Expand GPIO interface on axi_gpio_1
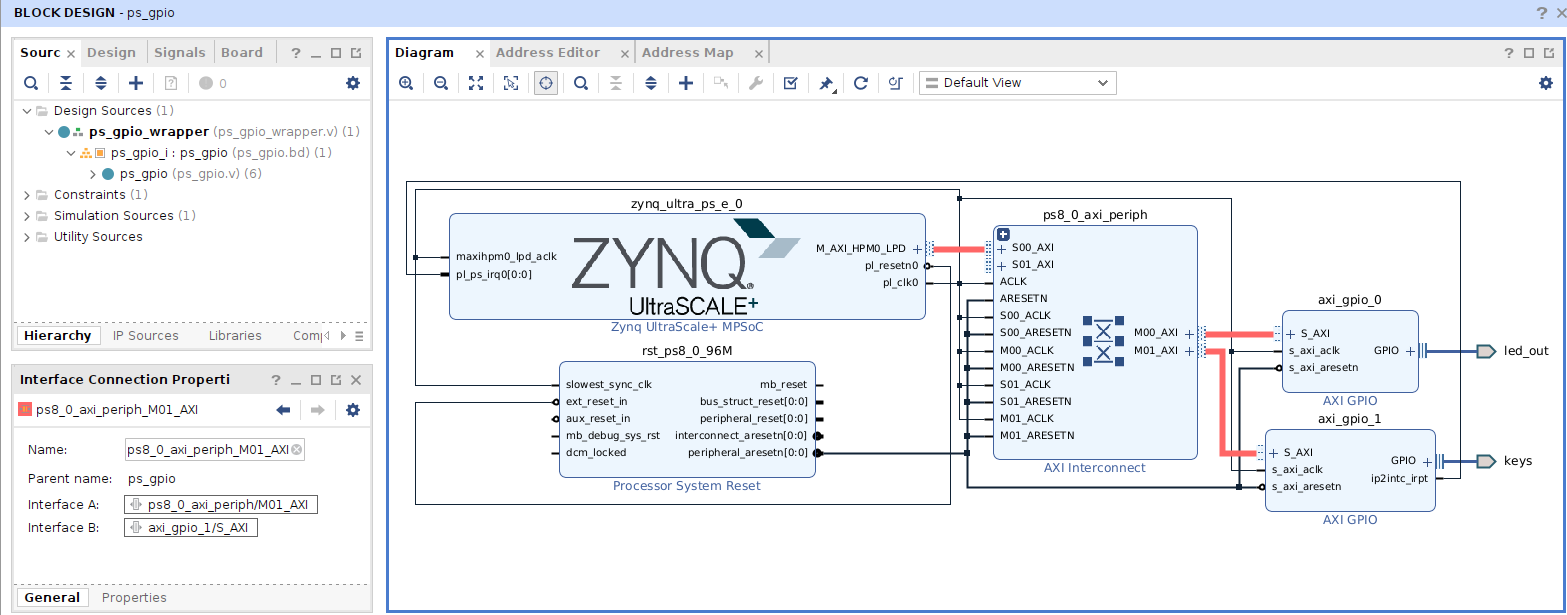 click(1427, 461)
